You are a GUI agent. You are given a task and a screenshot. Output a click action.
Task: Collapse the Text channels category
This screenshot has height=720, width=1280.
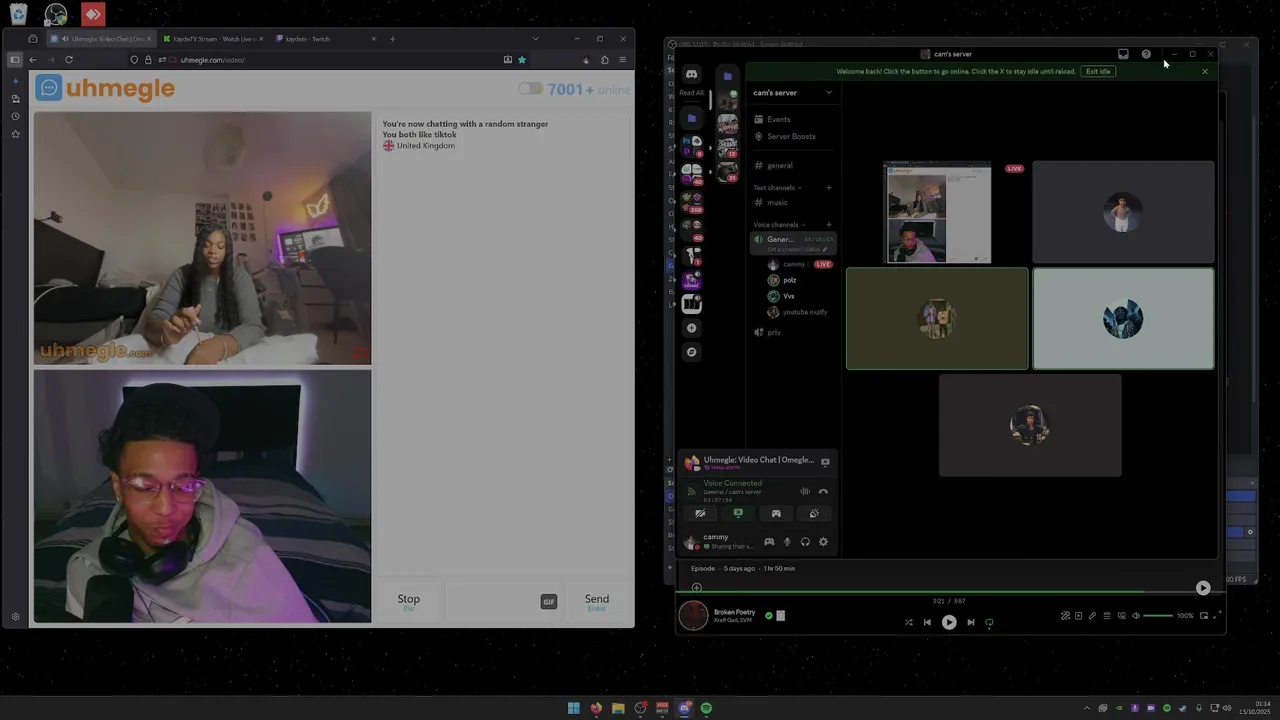point(776,187)
